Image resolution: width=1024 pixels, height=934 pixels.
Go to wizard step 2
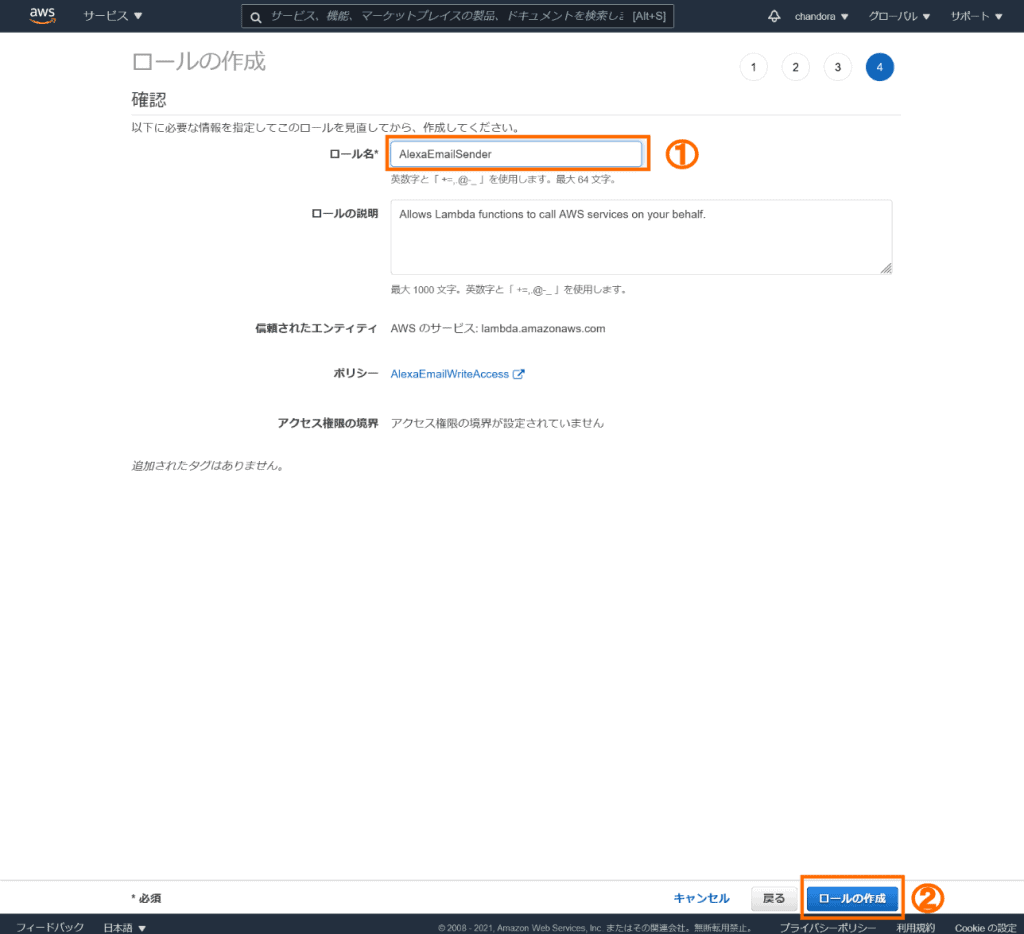tap(795, 67)
